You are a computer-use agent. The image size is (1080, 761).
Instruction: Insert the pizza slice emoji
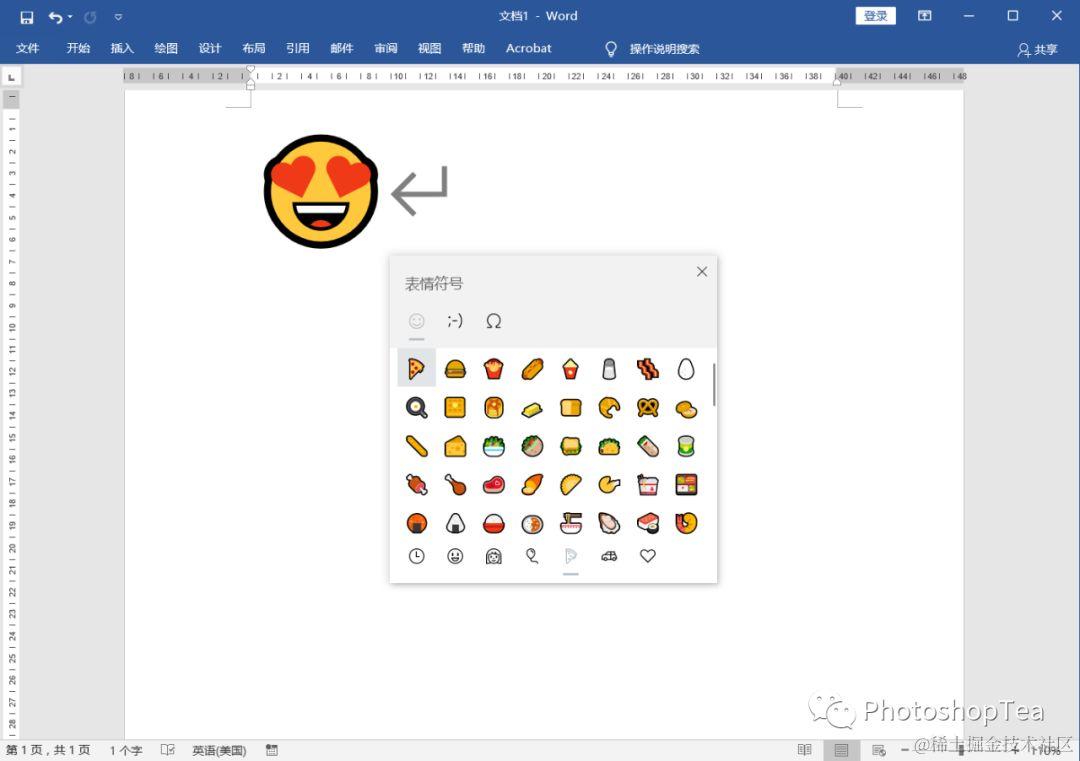coord(416,369)
